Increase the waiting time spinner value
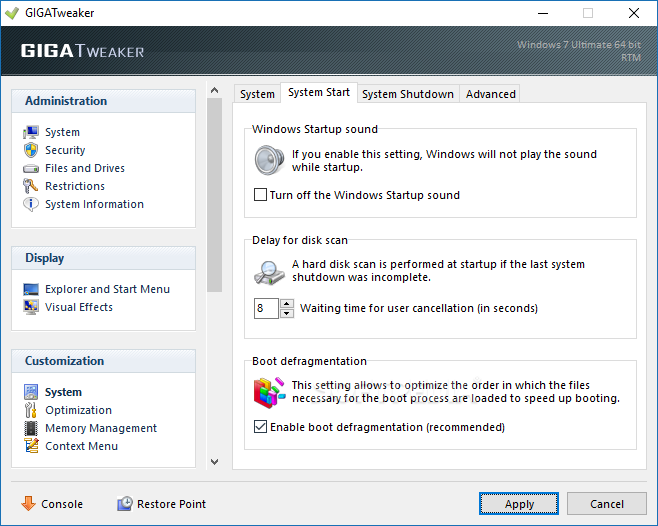 (x=287, y=304)
